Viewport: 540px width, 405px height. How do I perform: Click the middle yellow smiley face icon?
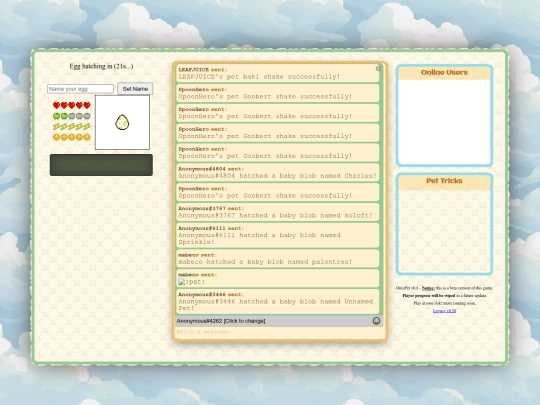[x=72, y=137]
